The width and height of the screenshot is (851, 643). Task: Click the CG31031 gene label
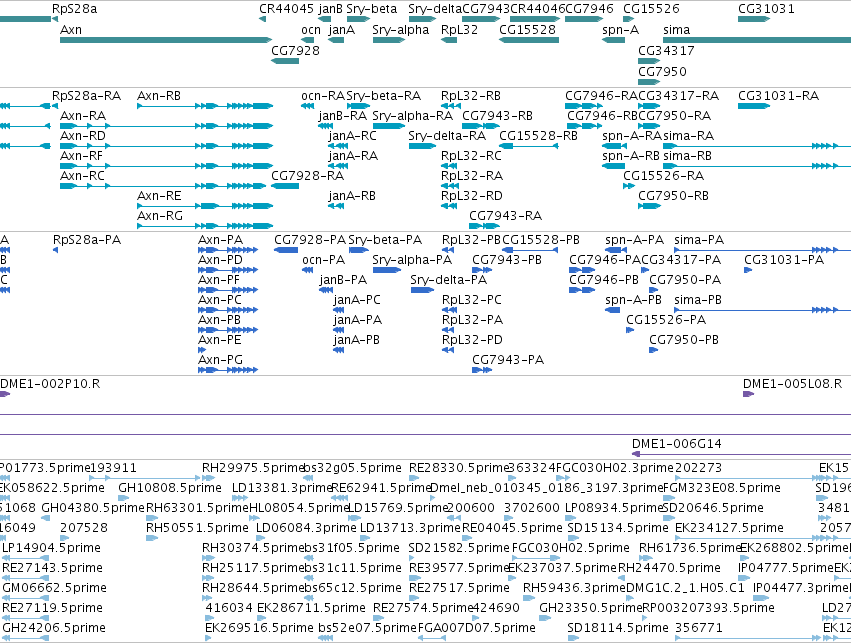point(766,9)
